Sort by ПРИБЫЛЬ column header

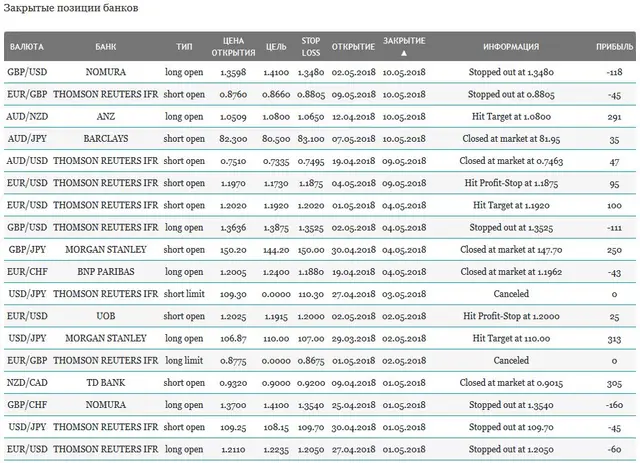[x=614, y=47]
